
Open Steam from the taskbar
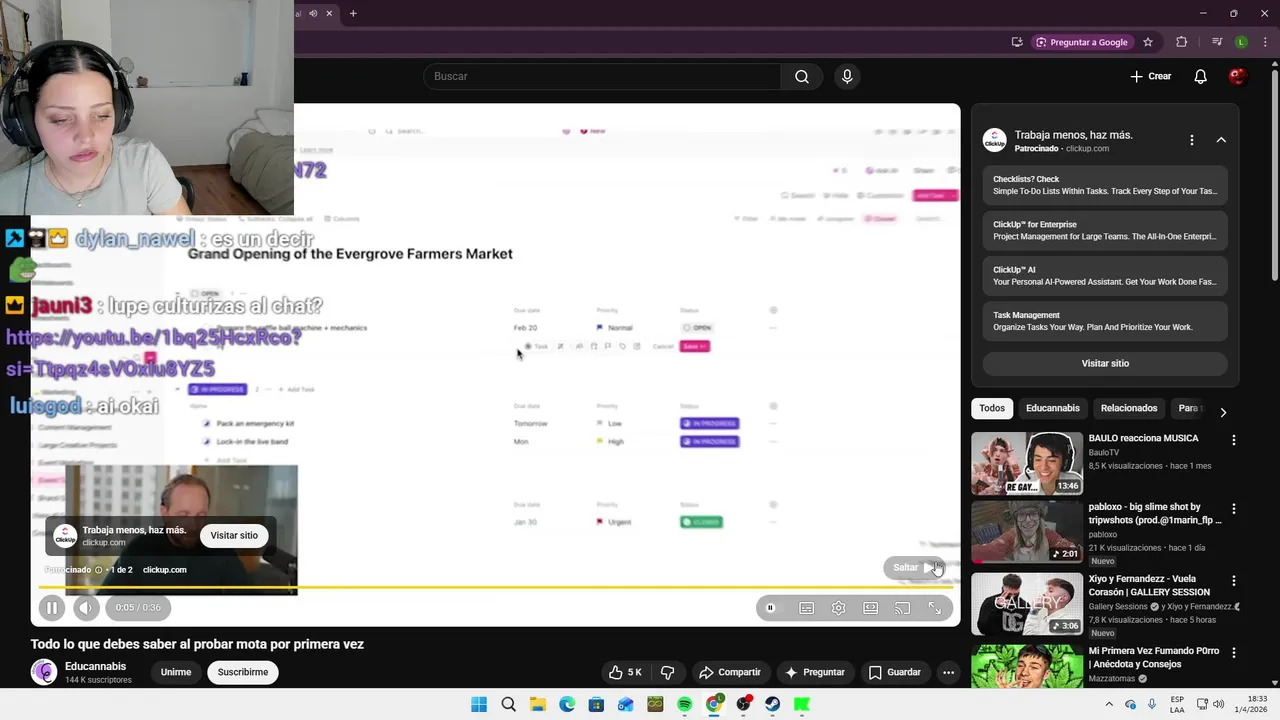(x=773, y=704)
